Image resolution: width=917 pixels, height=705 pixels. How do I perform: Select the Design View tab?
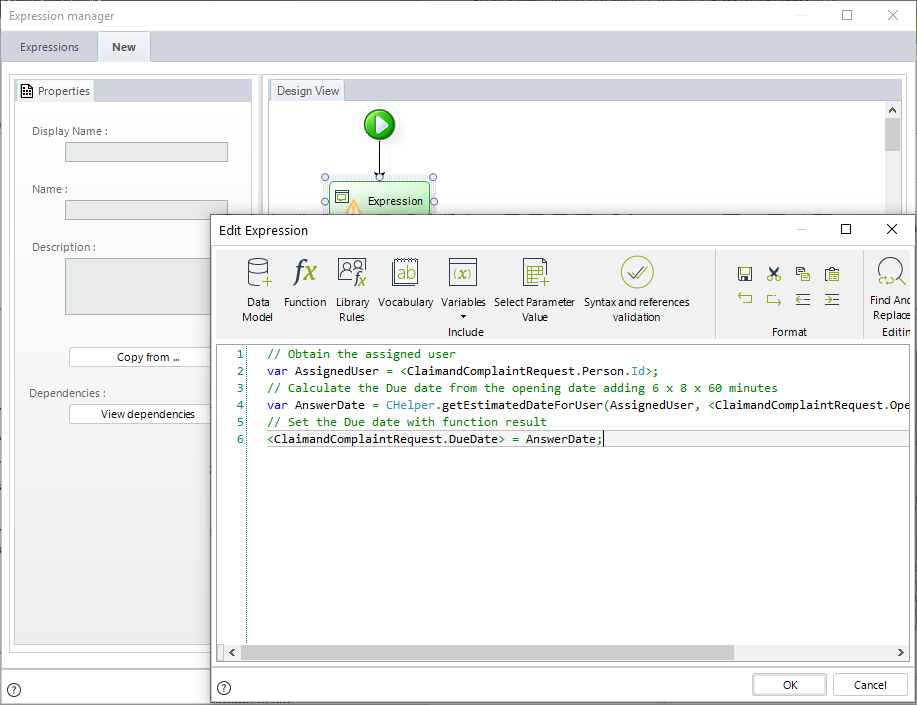(x=308, y=91)
